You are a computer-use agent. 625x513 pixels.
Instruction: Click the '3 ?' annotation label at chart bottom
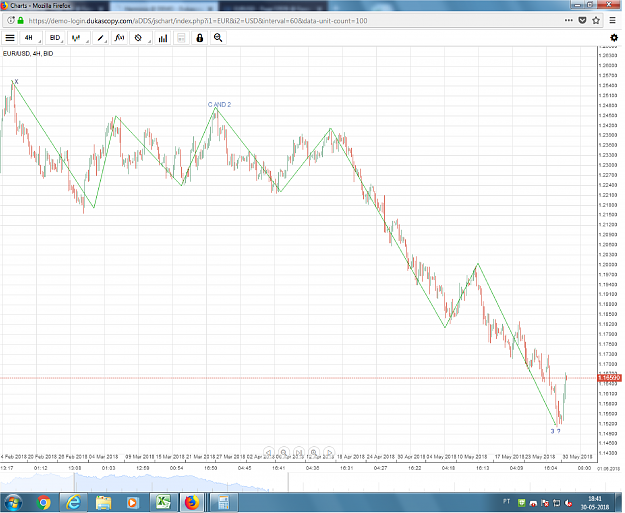(x=556, y=431)
